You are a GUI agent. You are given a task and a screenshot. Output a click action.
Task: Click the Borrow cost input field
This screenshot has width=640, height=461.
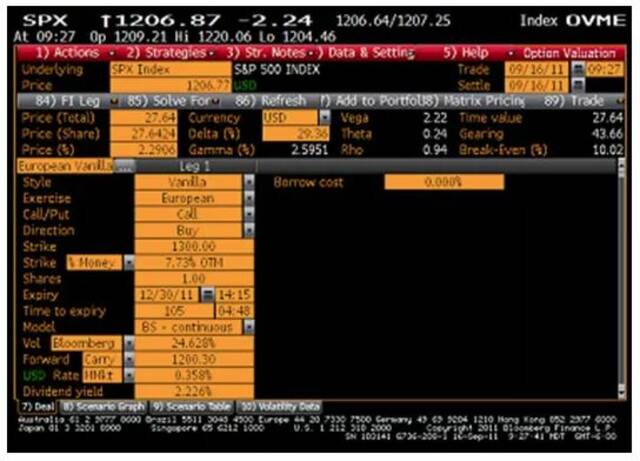(x=443, y=183)
